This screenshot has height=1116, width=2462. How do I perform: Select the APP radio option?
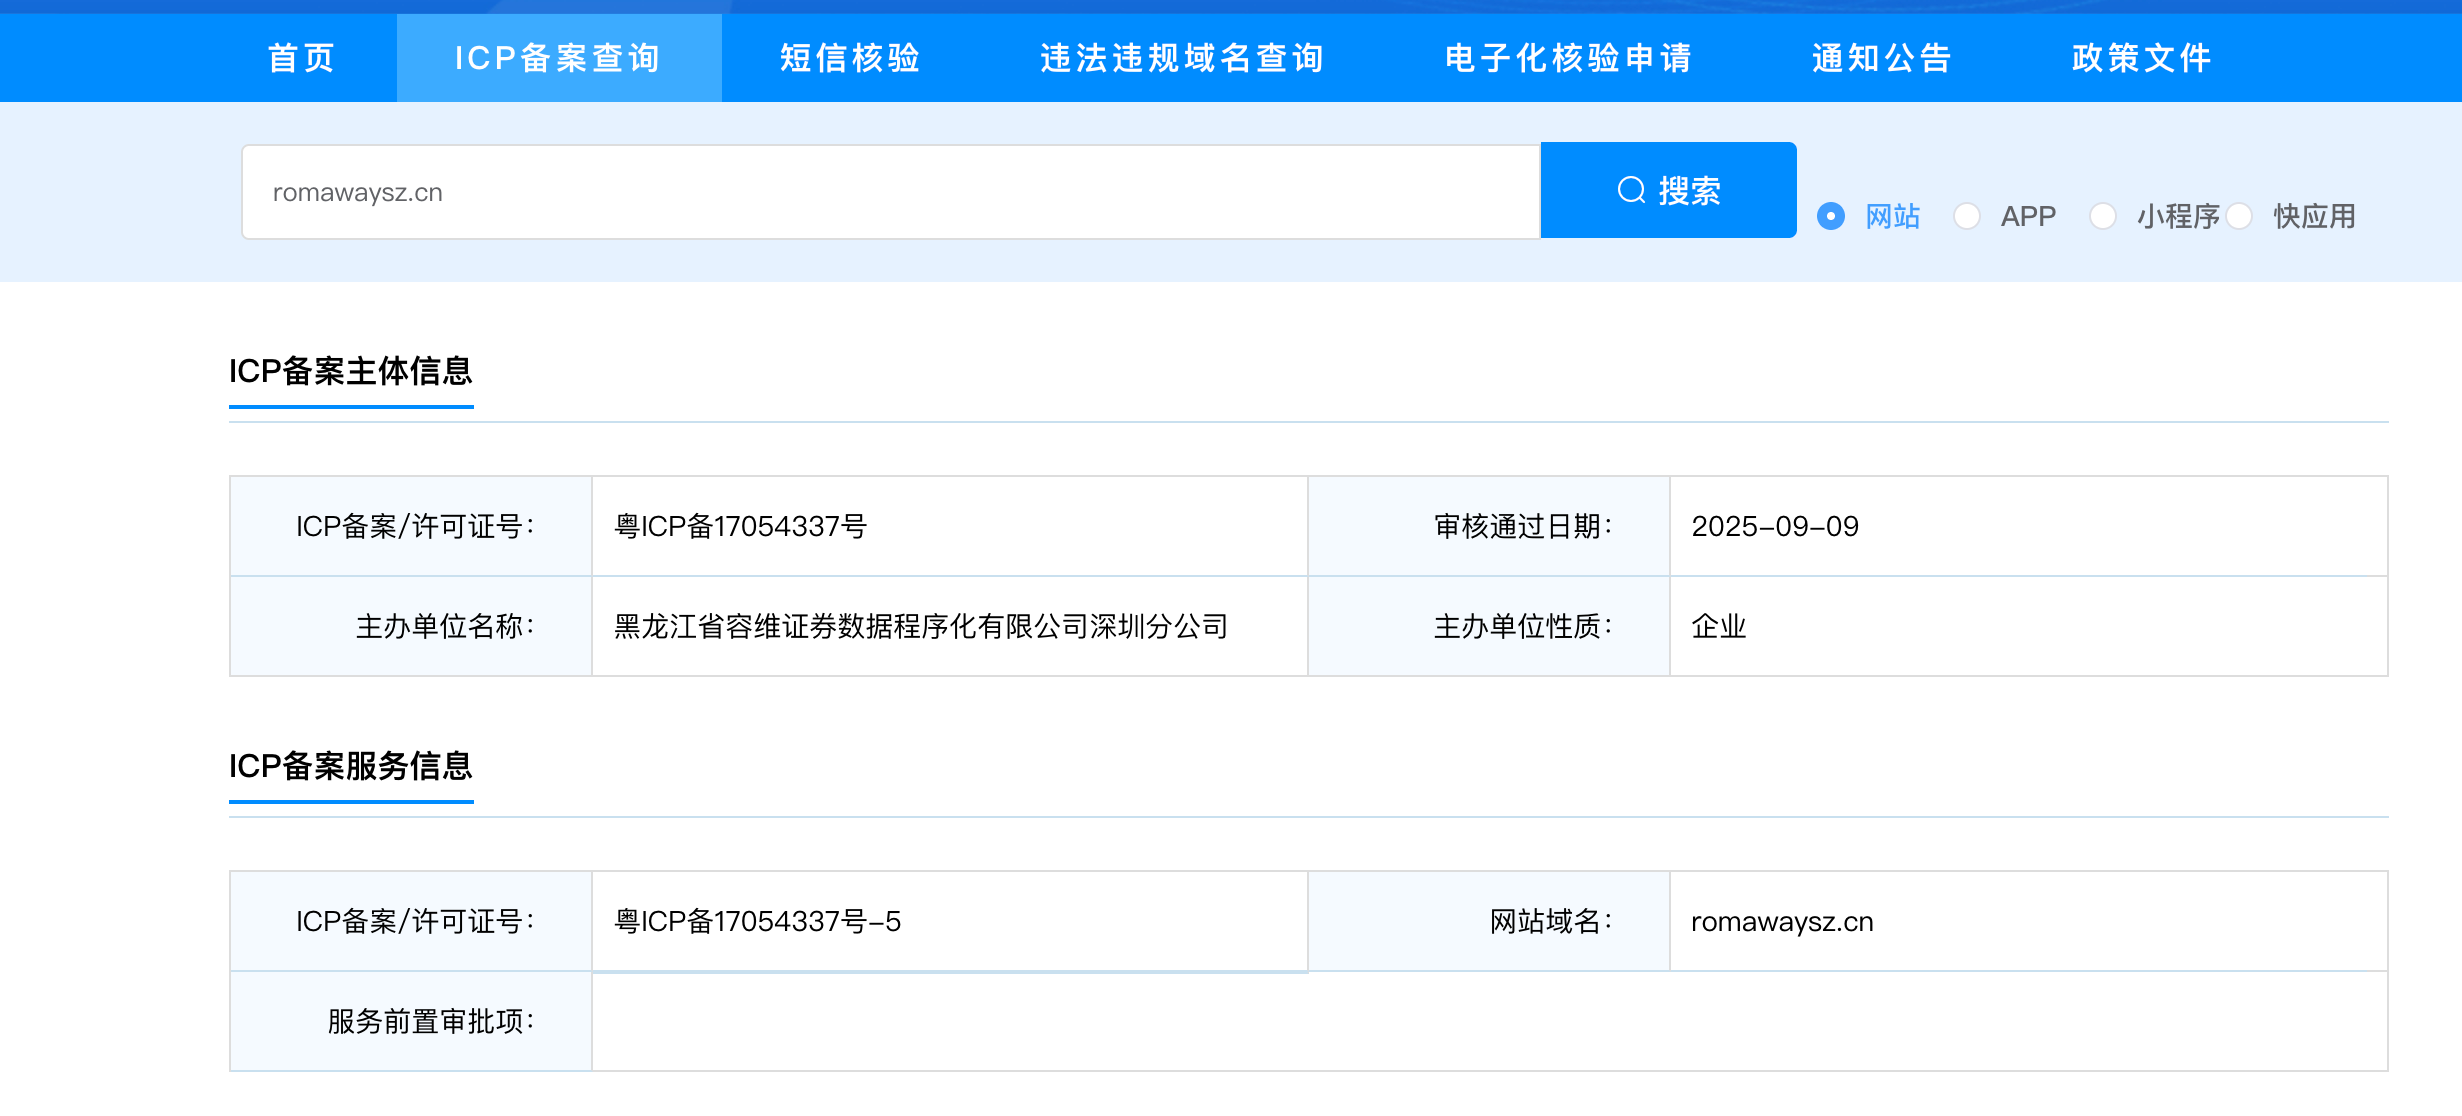click(1967, 216)
